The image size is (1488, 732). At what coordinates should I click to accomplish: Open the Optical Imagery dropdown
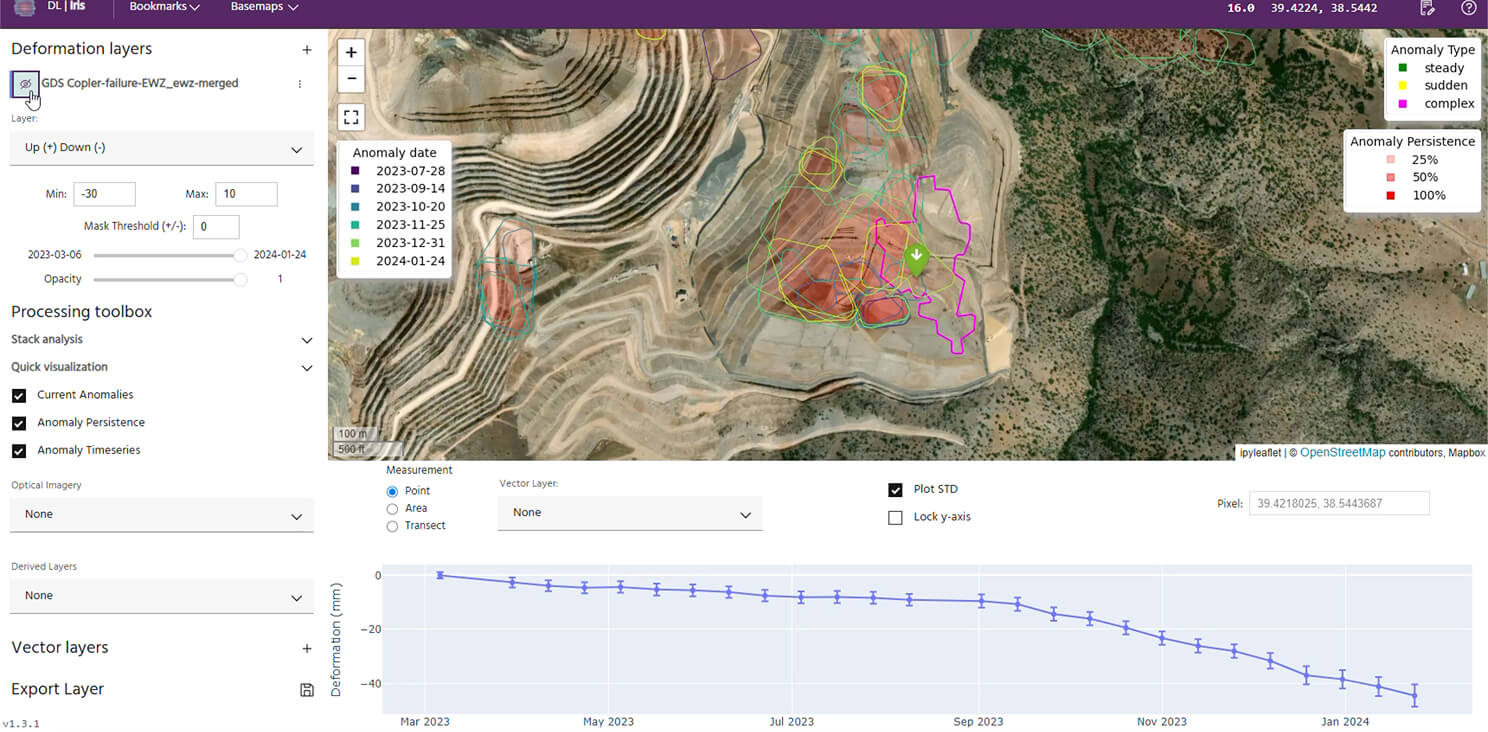coord(162,513)
